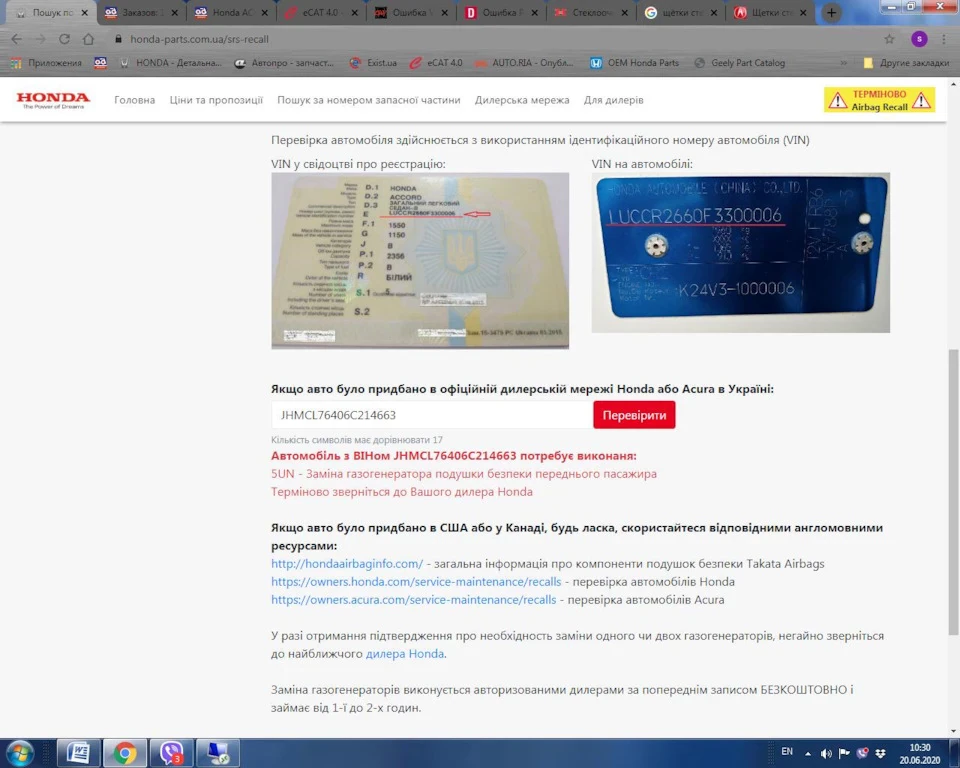Click the Action Center flag icon
This screenshot has height=768, width=960.
click(844, 753)
